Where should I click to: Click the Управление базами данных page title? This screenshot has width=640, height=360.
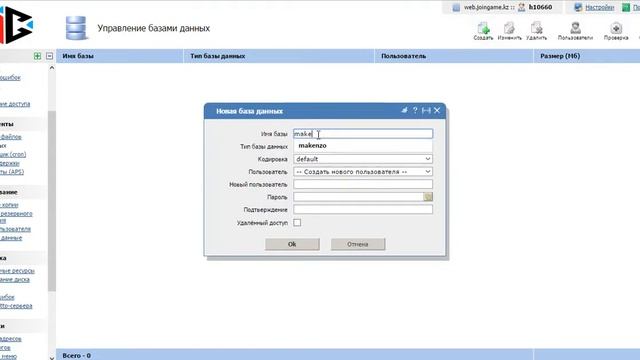[x=153, y=28]
